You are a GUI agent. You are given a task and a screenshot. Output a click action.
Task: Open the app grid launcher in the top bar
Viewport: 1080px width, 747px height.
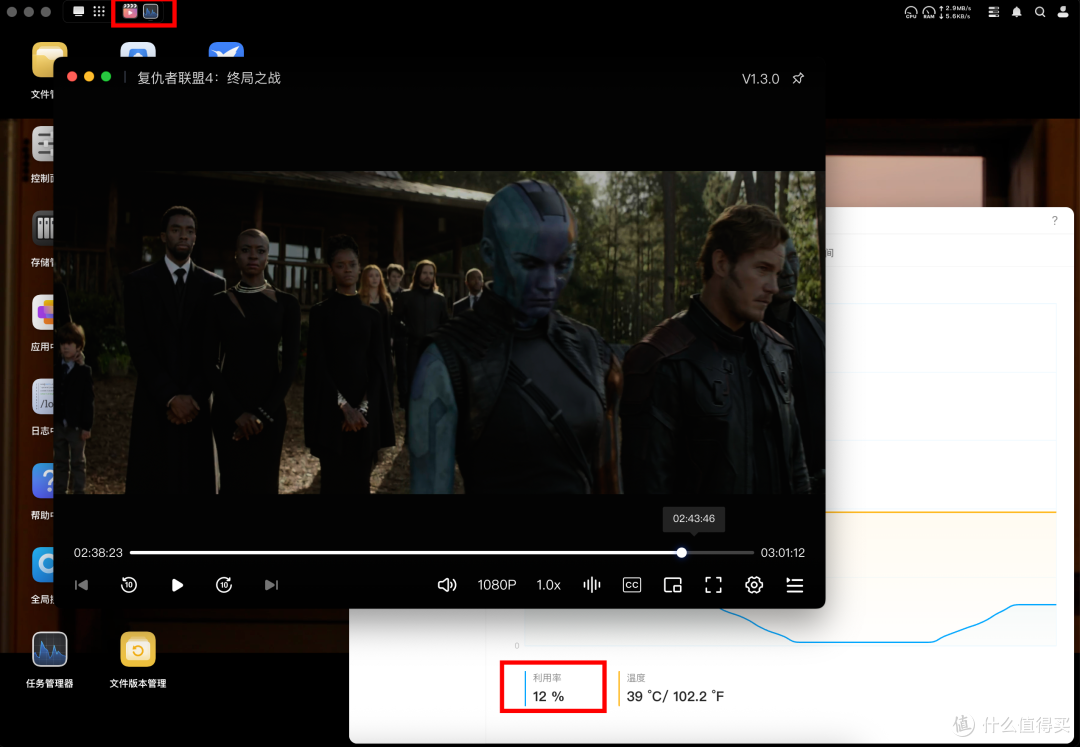99,12
